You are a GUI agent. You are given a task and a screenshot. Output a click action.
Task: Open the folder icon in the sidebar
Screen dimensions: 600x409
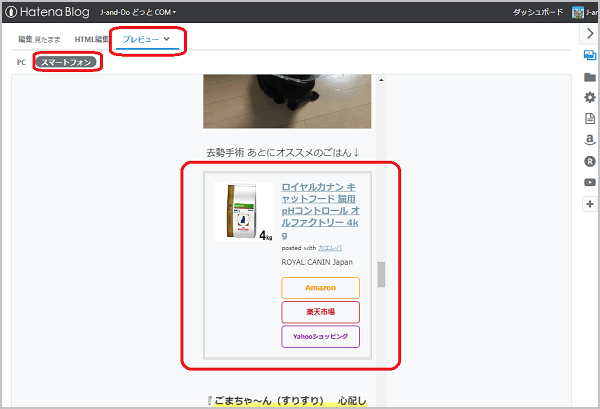(590, 77)
